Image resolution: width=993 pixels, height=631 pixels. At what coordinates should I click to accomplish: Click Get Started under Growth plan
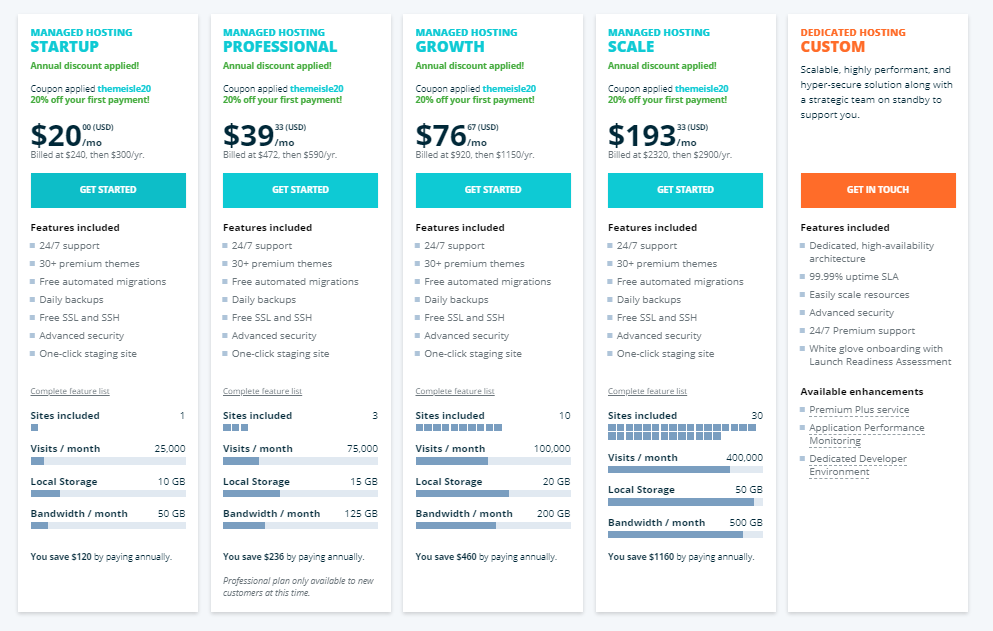493,190
